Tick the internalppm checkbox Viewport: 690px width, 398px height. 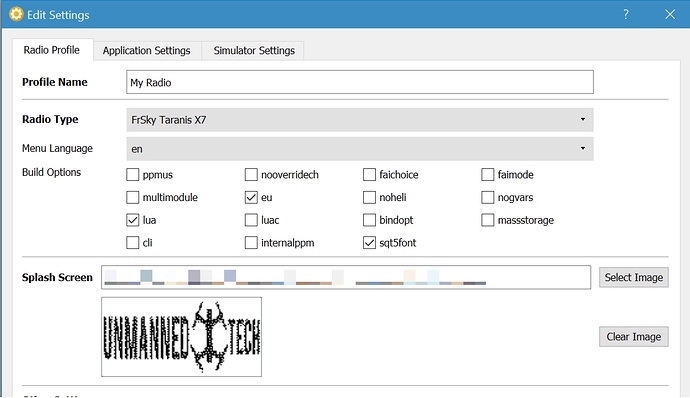(251, 243)
